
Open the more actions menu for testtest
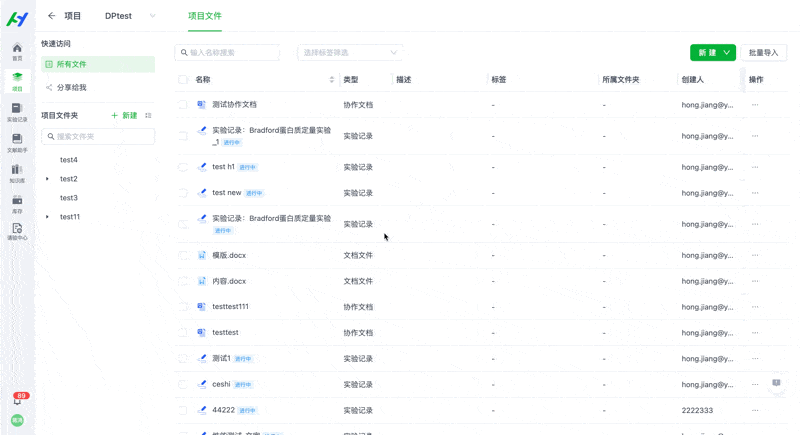755,333
